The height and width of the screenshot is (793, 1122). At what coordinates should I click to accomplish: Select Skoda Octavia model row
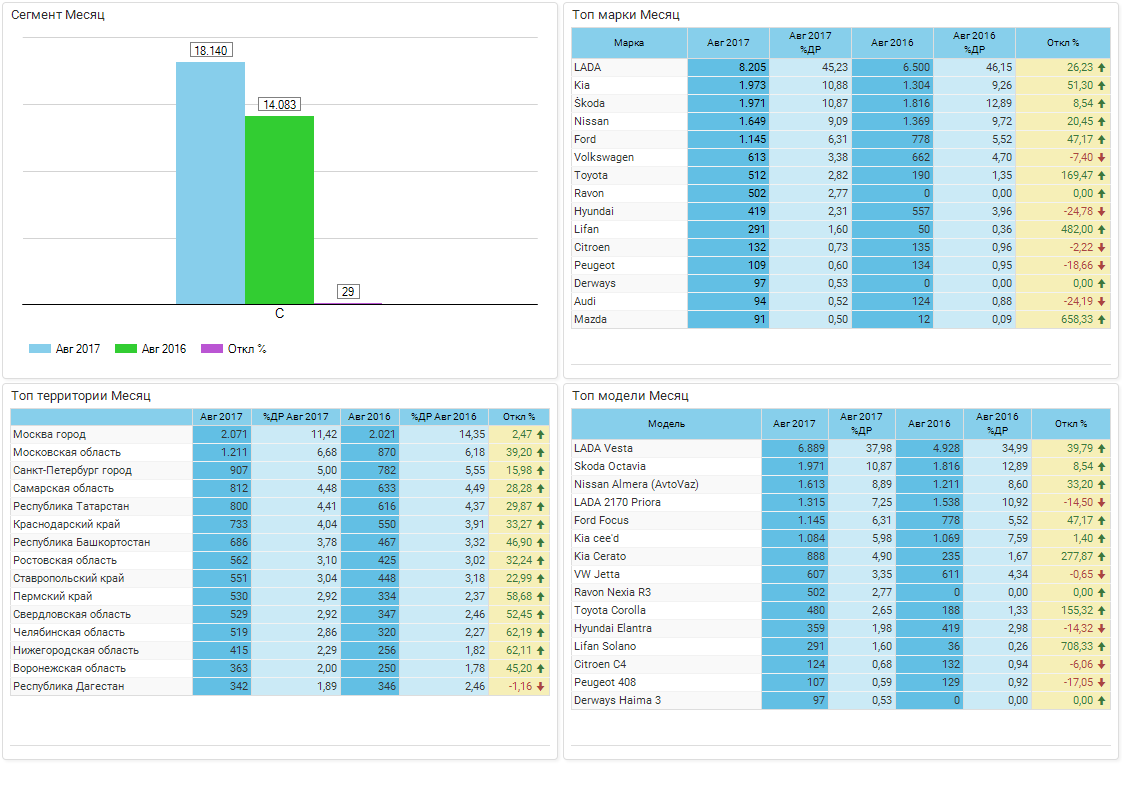[x=841, y=467]
